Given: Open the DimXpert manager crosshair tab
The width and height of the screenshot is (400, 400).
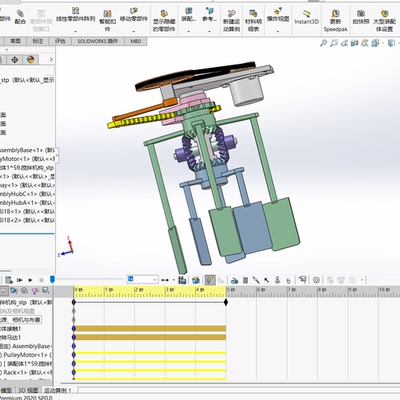Looking at the screenshot, I should pyautogui.click(x=14, y=60).
